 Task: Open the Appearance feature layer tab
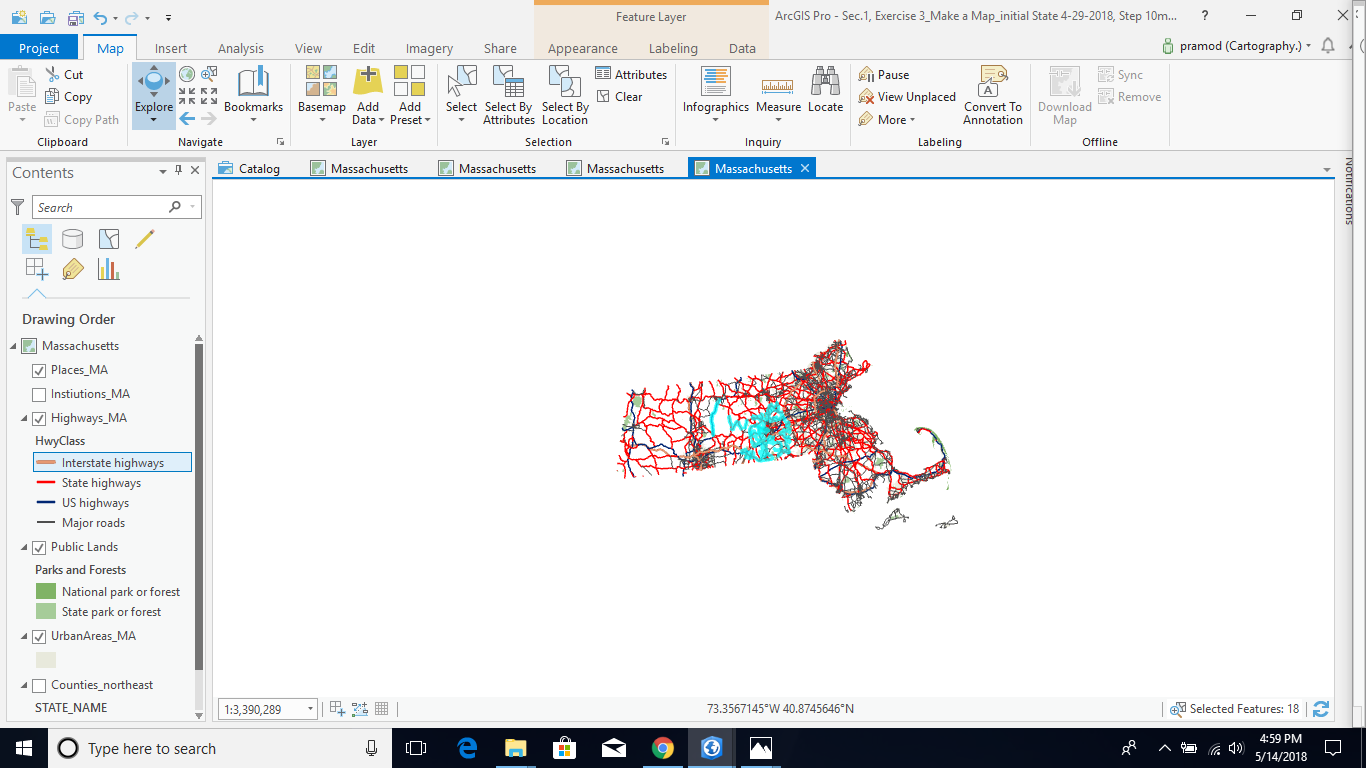(583, 48)
